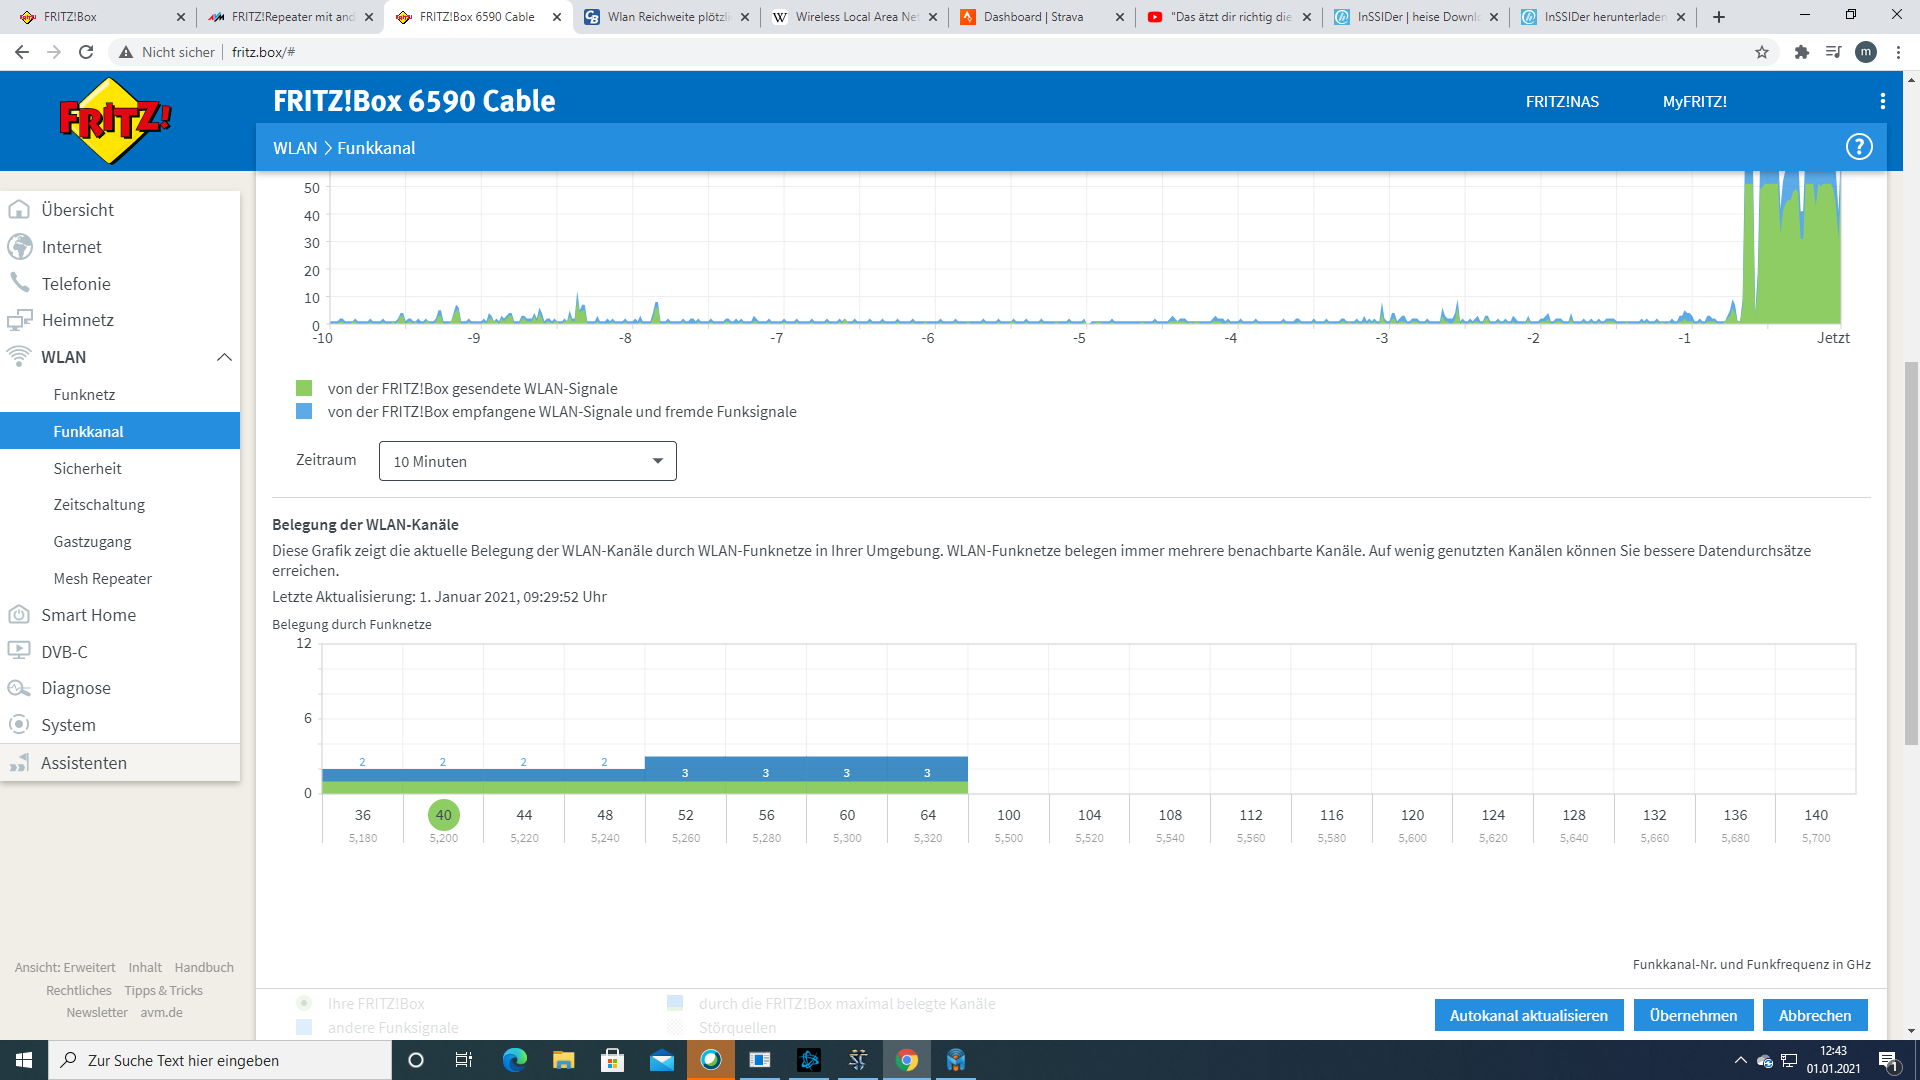Bookmark page with star icon

pos(1762,52)
